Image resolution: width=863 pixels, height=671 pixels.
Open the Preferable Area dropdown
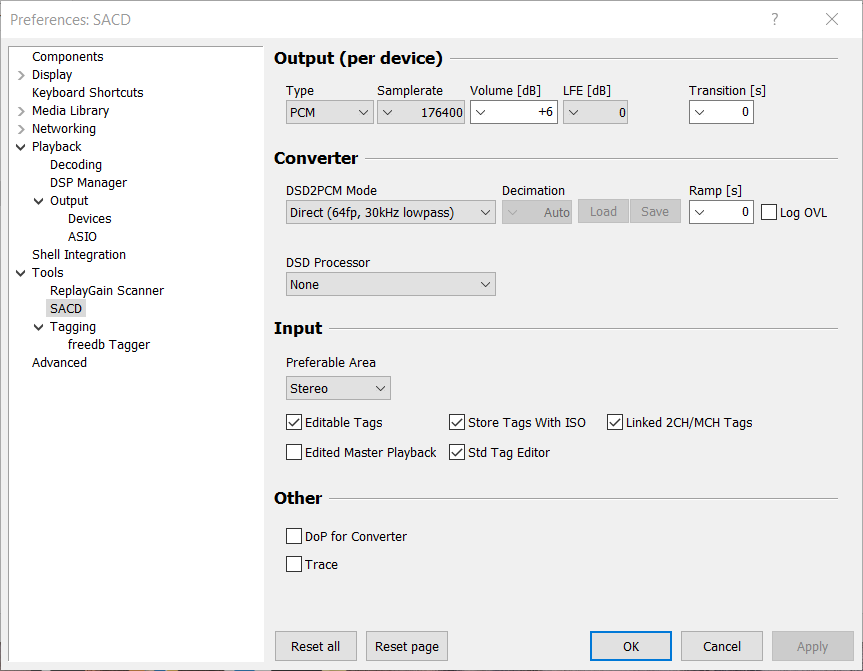(x=338, y=388)
